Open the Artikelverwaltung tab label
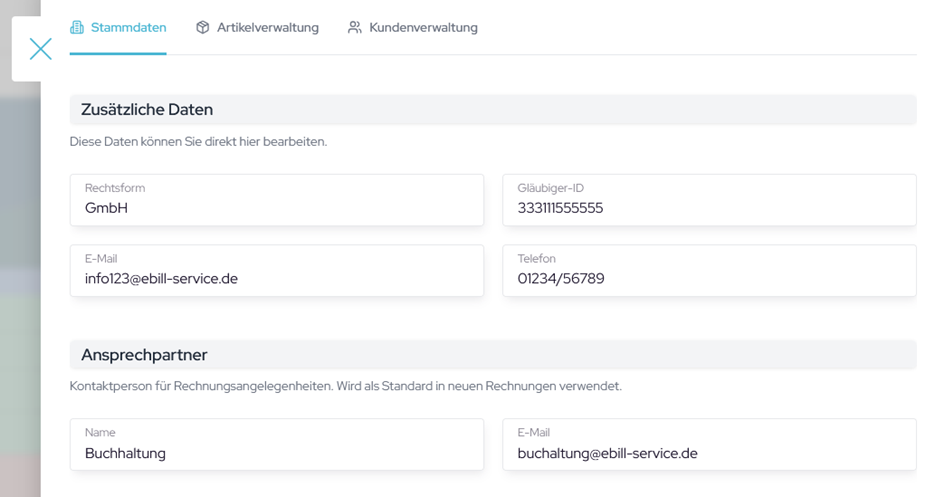945x497 pixels. point(267,28)
